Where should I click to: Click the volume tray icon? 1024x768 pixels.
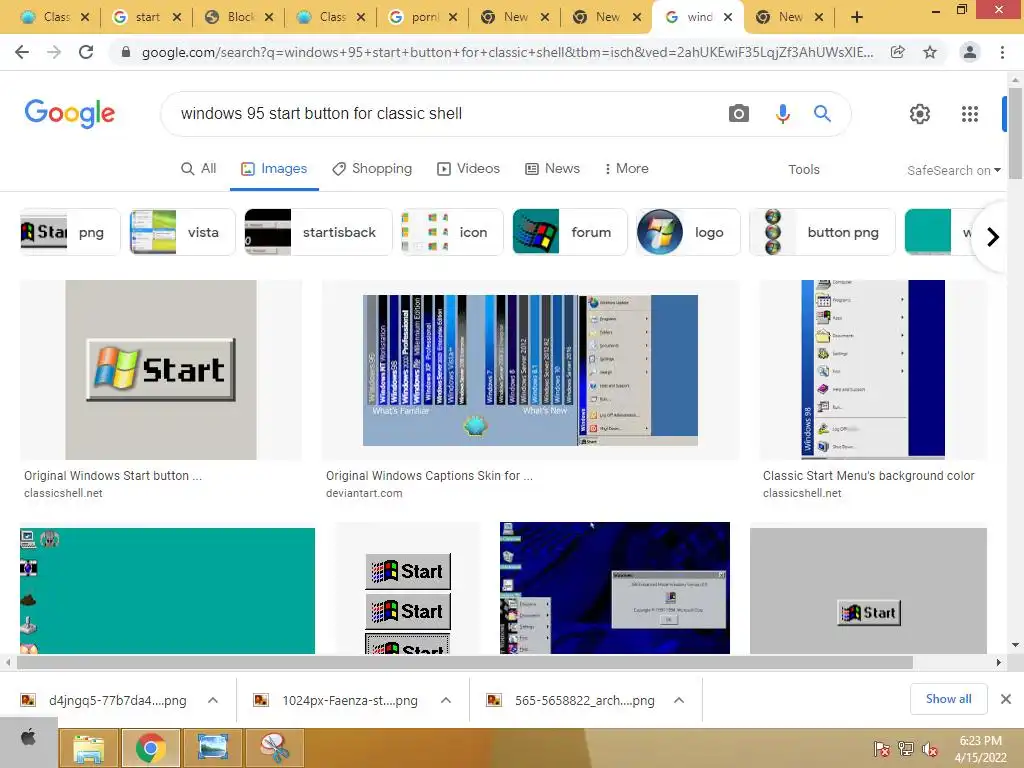(x=930, y=749)
